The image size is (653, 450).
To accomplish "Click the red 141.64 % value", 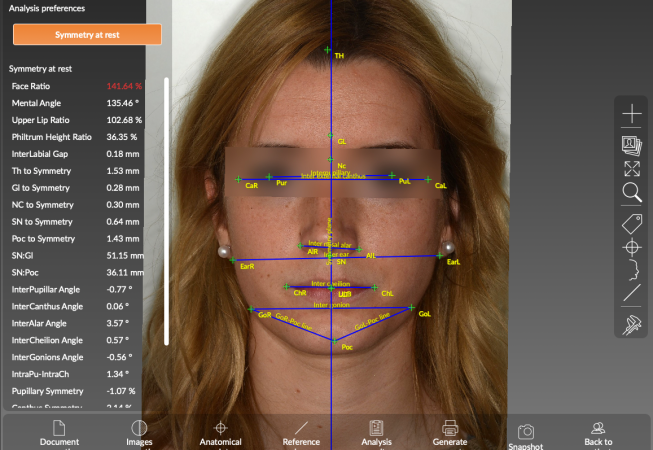I will 124,86.
